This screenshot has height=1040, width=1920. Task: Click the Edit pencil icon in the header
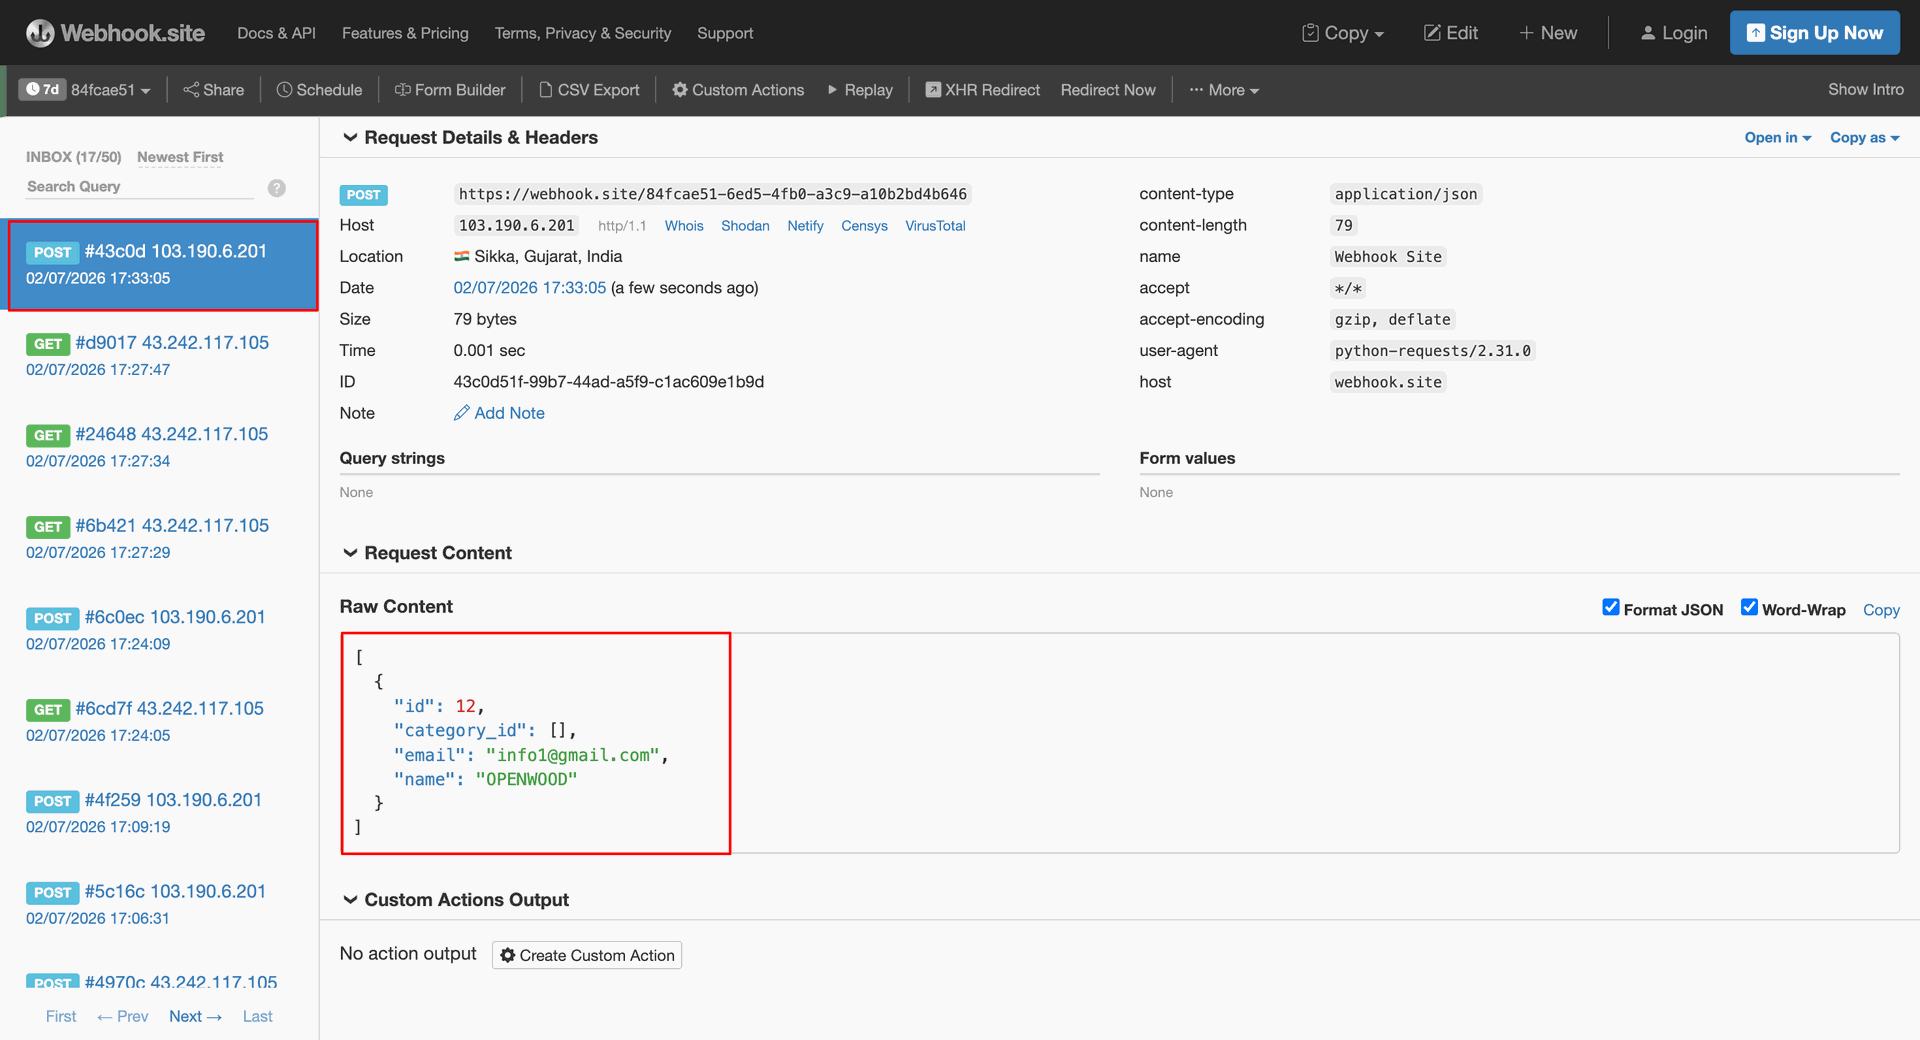[x=1432, y=33]
